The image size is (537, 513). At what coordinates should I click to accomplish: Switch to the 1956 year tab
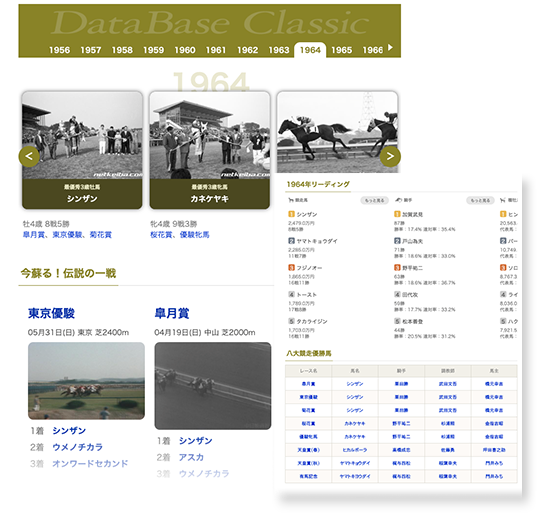tap(60, 50)
